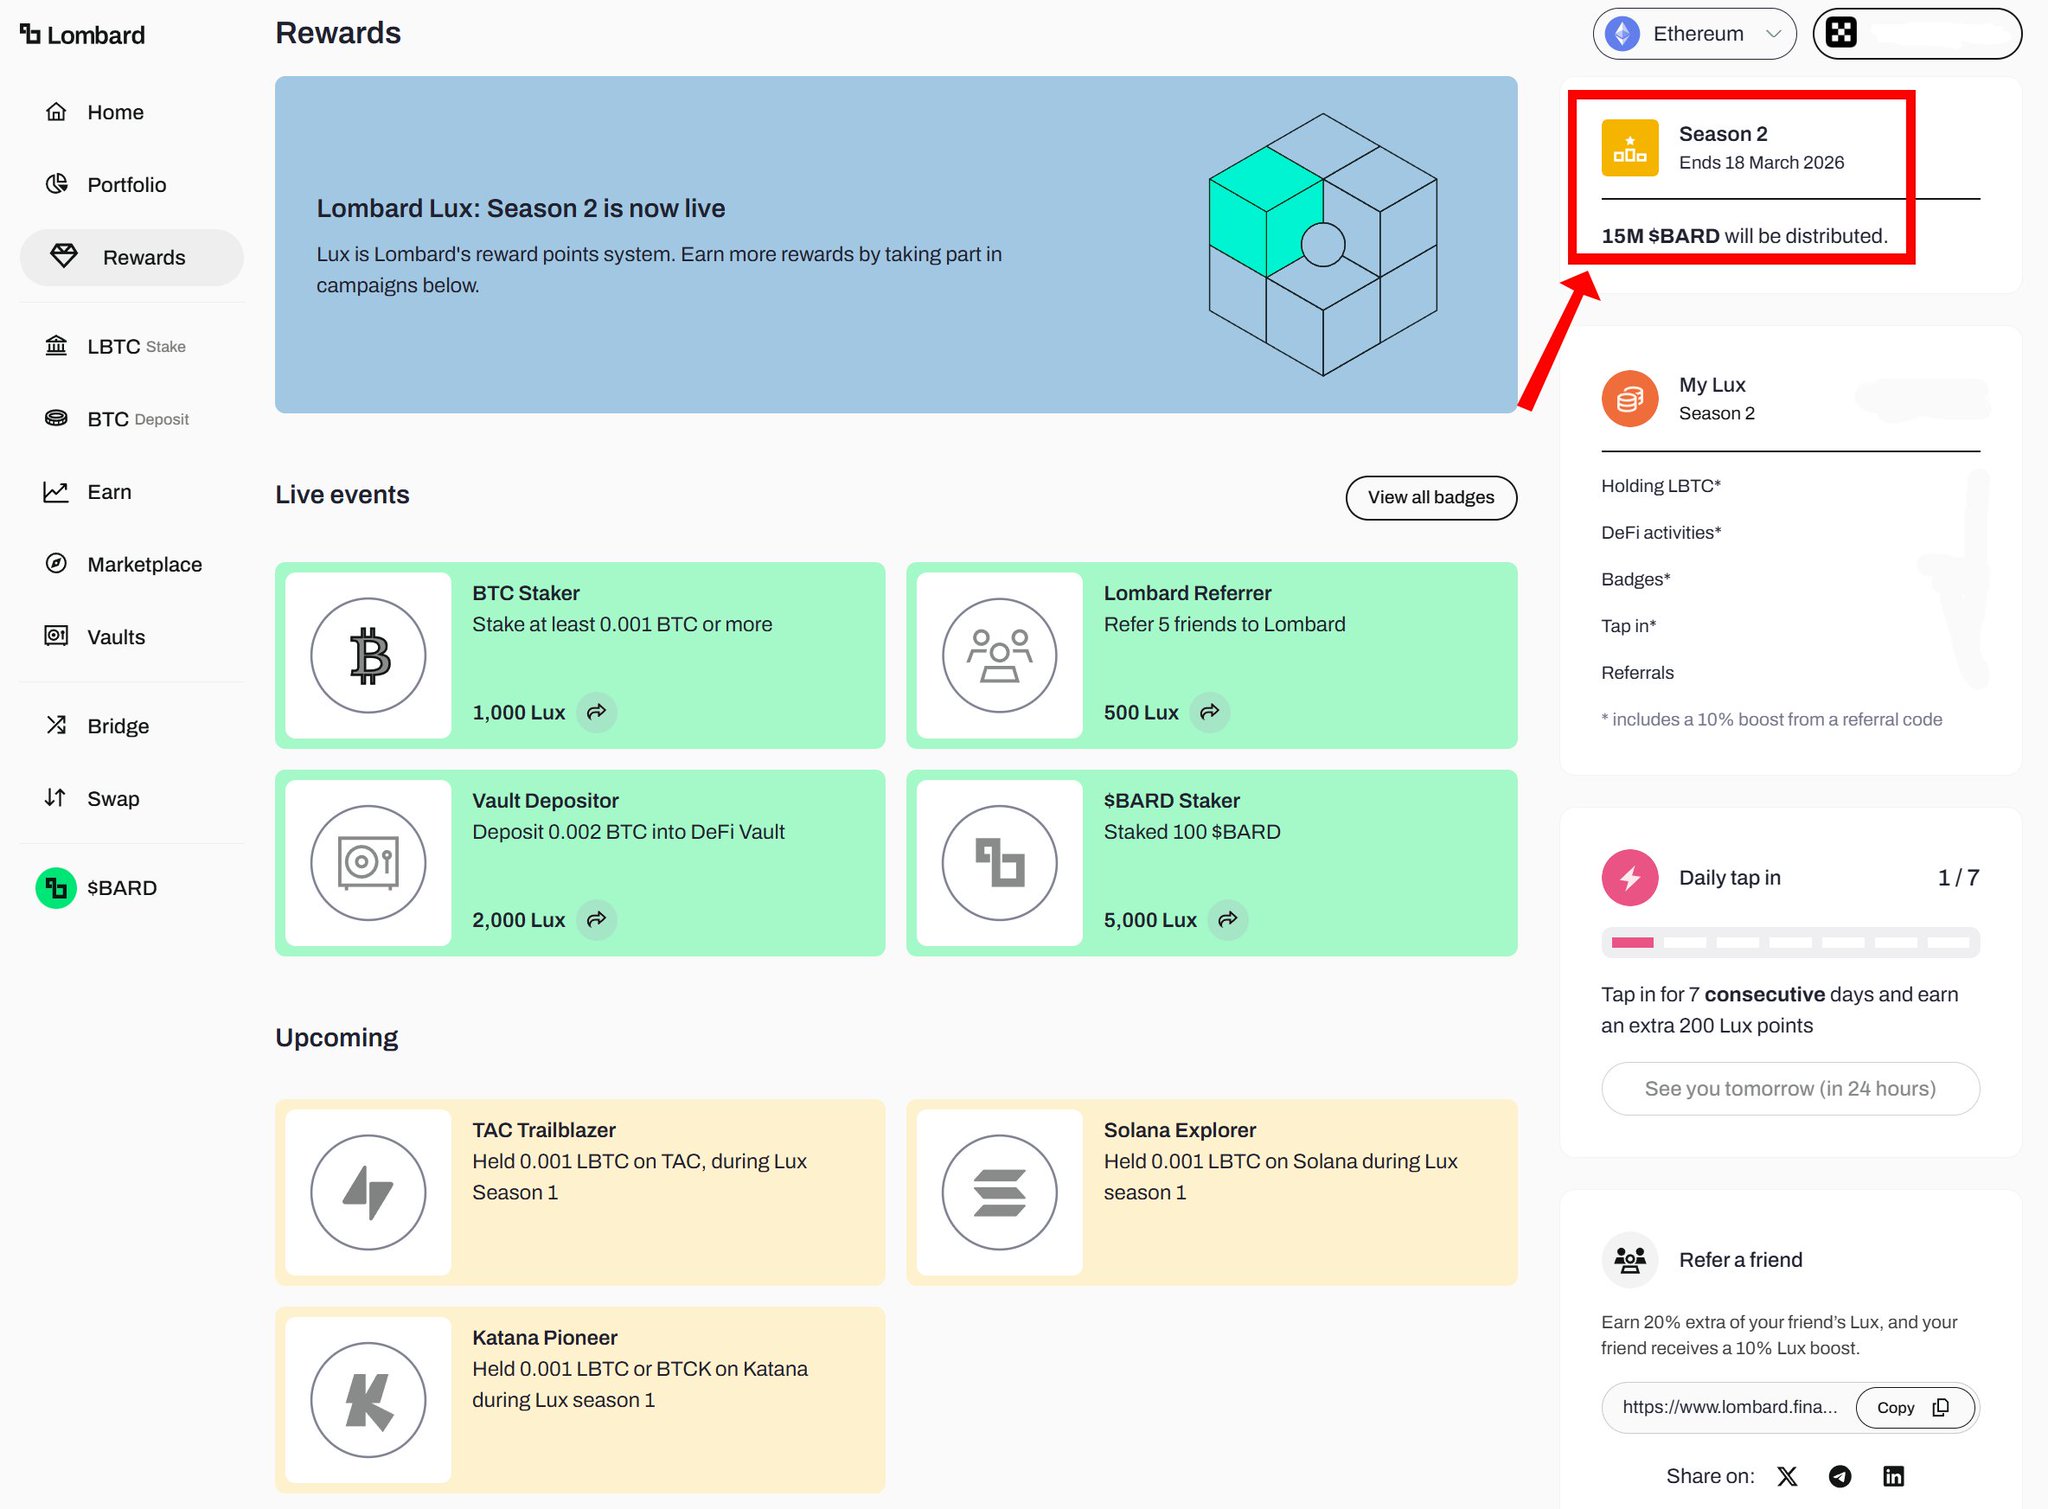Navigate to Vaults in sidebar
The image size is (2048, 1509).
click(x=116, y=637)
